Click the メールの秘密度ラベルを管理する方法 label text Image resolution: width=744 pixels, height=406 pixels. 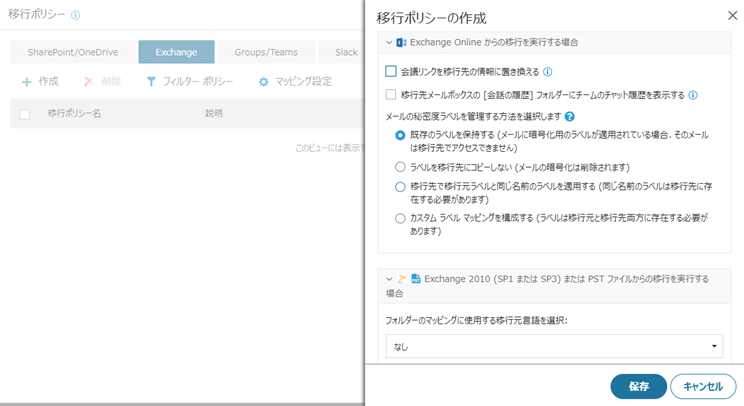click(x=473, y=116)
